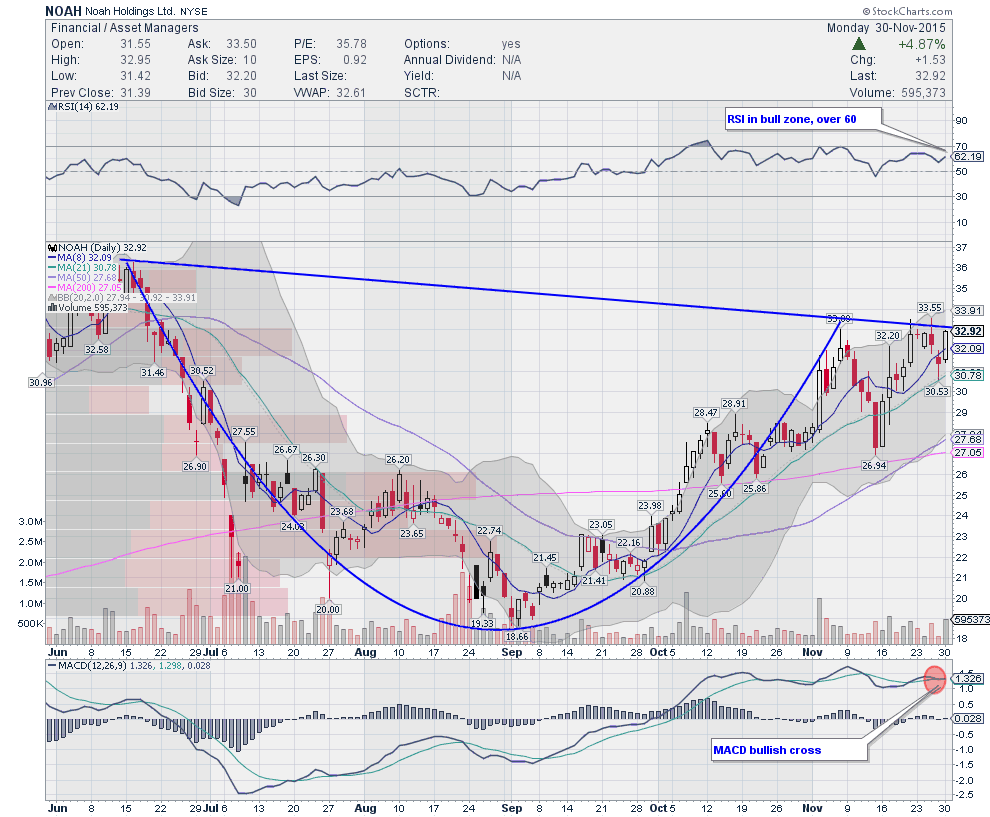
Task: Click the P/E ratio value 35.78
Action: pos(351,44)
